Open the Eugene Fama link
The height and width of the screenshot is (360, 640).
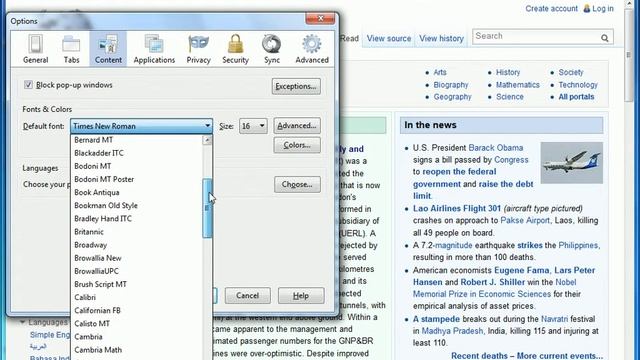click(x=521, y=270)
